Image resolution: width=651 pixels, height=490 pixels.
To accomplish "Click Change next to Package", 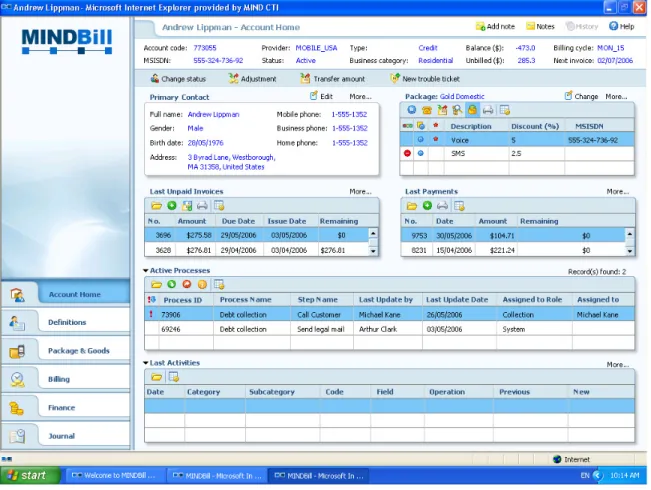I will pyautogui.click(x=581, y=96).
